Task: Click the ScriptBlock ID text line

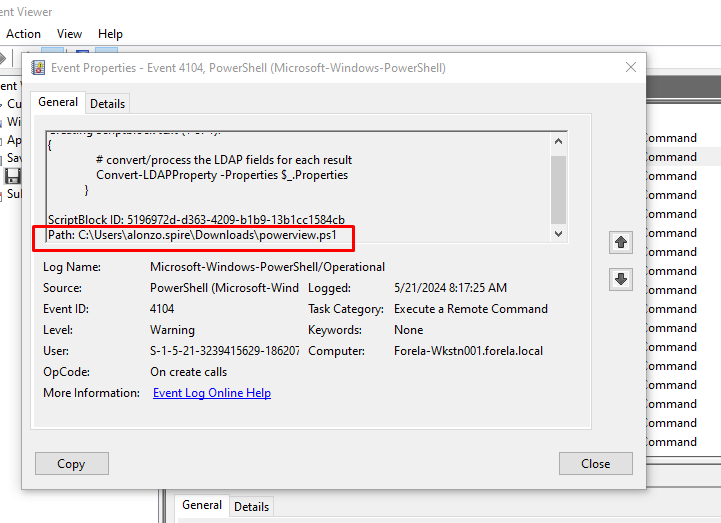Action: [196, 219]
